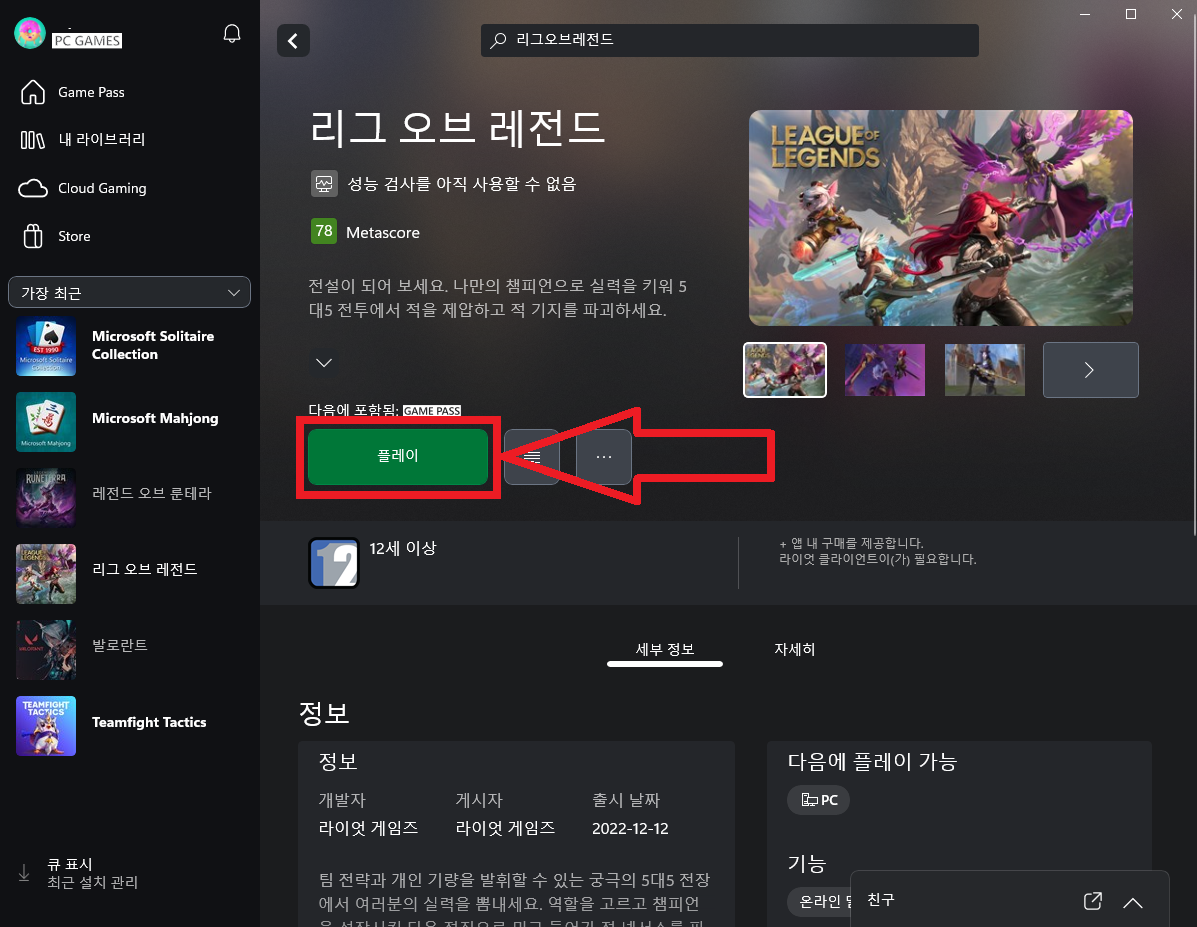Image resolution: width=1197 pixels, height=927 pixels.
Task: Click the Valorant game icon
Action: 46,649
